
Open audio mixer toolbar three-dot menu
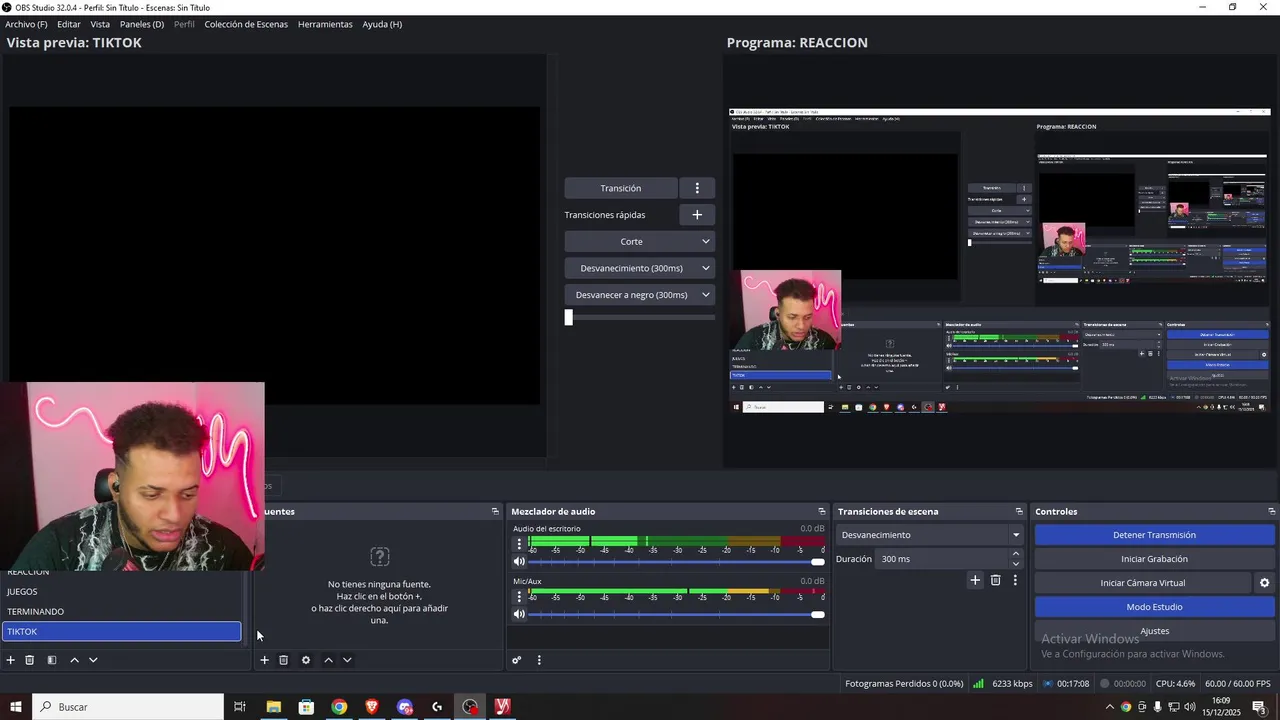tap(539, 660)
